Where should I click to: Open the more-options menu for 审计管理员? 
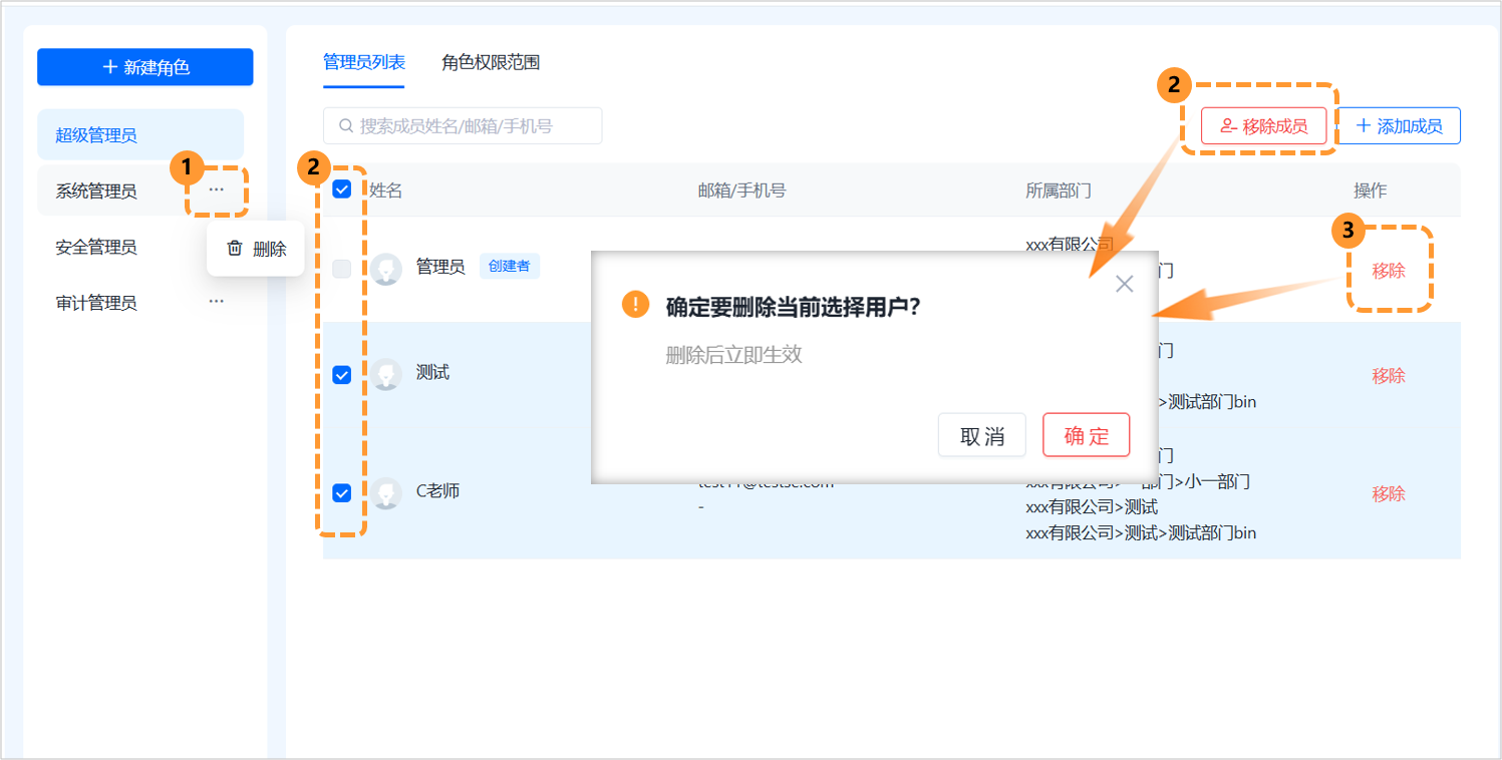click(216, 301)
